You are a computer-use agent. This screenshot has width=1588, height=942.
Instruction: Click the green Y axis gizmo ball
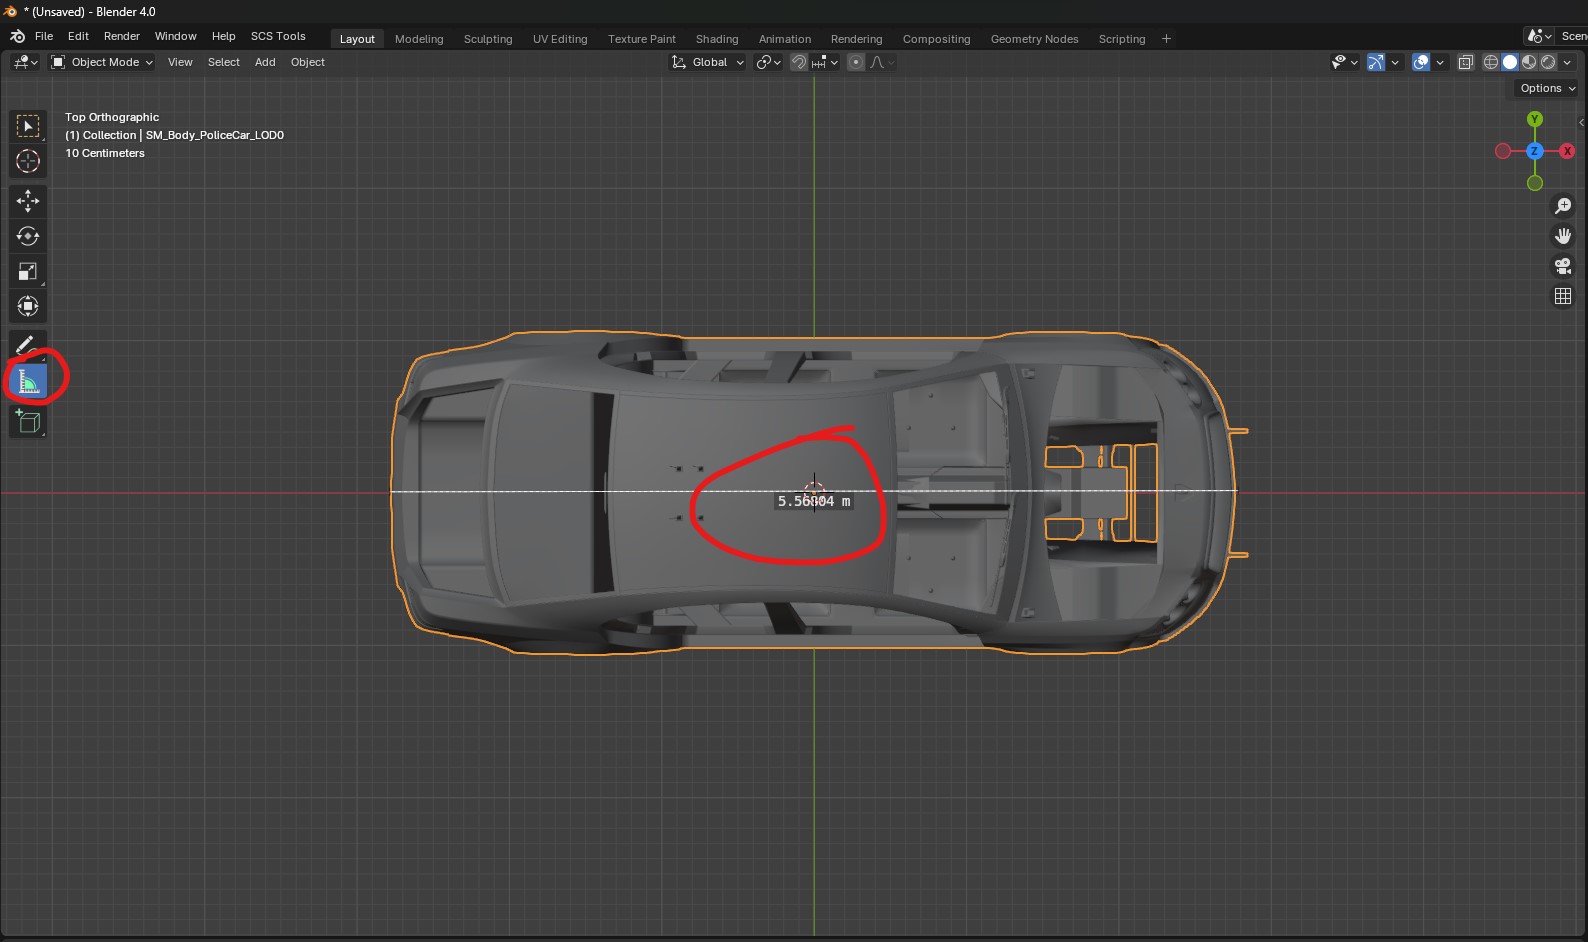[x=1534, y=119]
